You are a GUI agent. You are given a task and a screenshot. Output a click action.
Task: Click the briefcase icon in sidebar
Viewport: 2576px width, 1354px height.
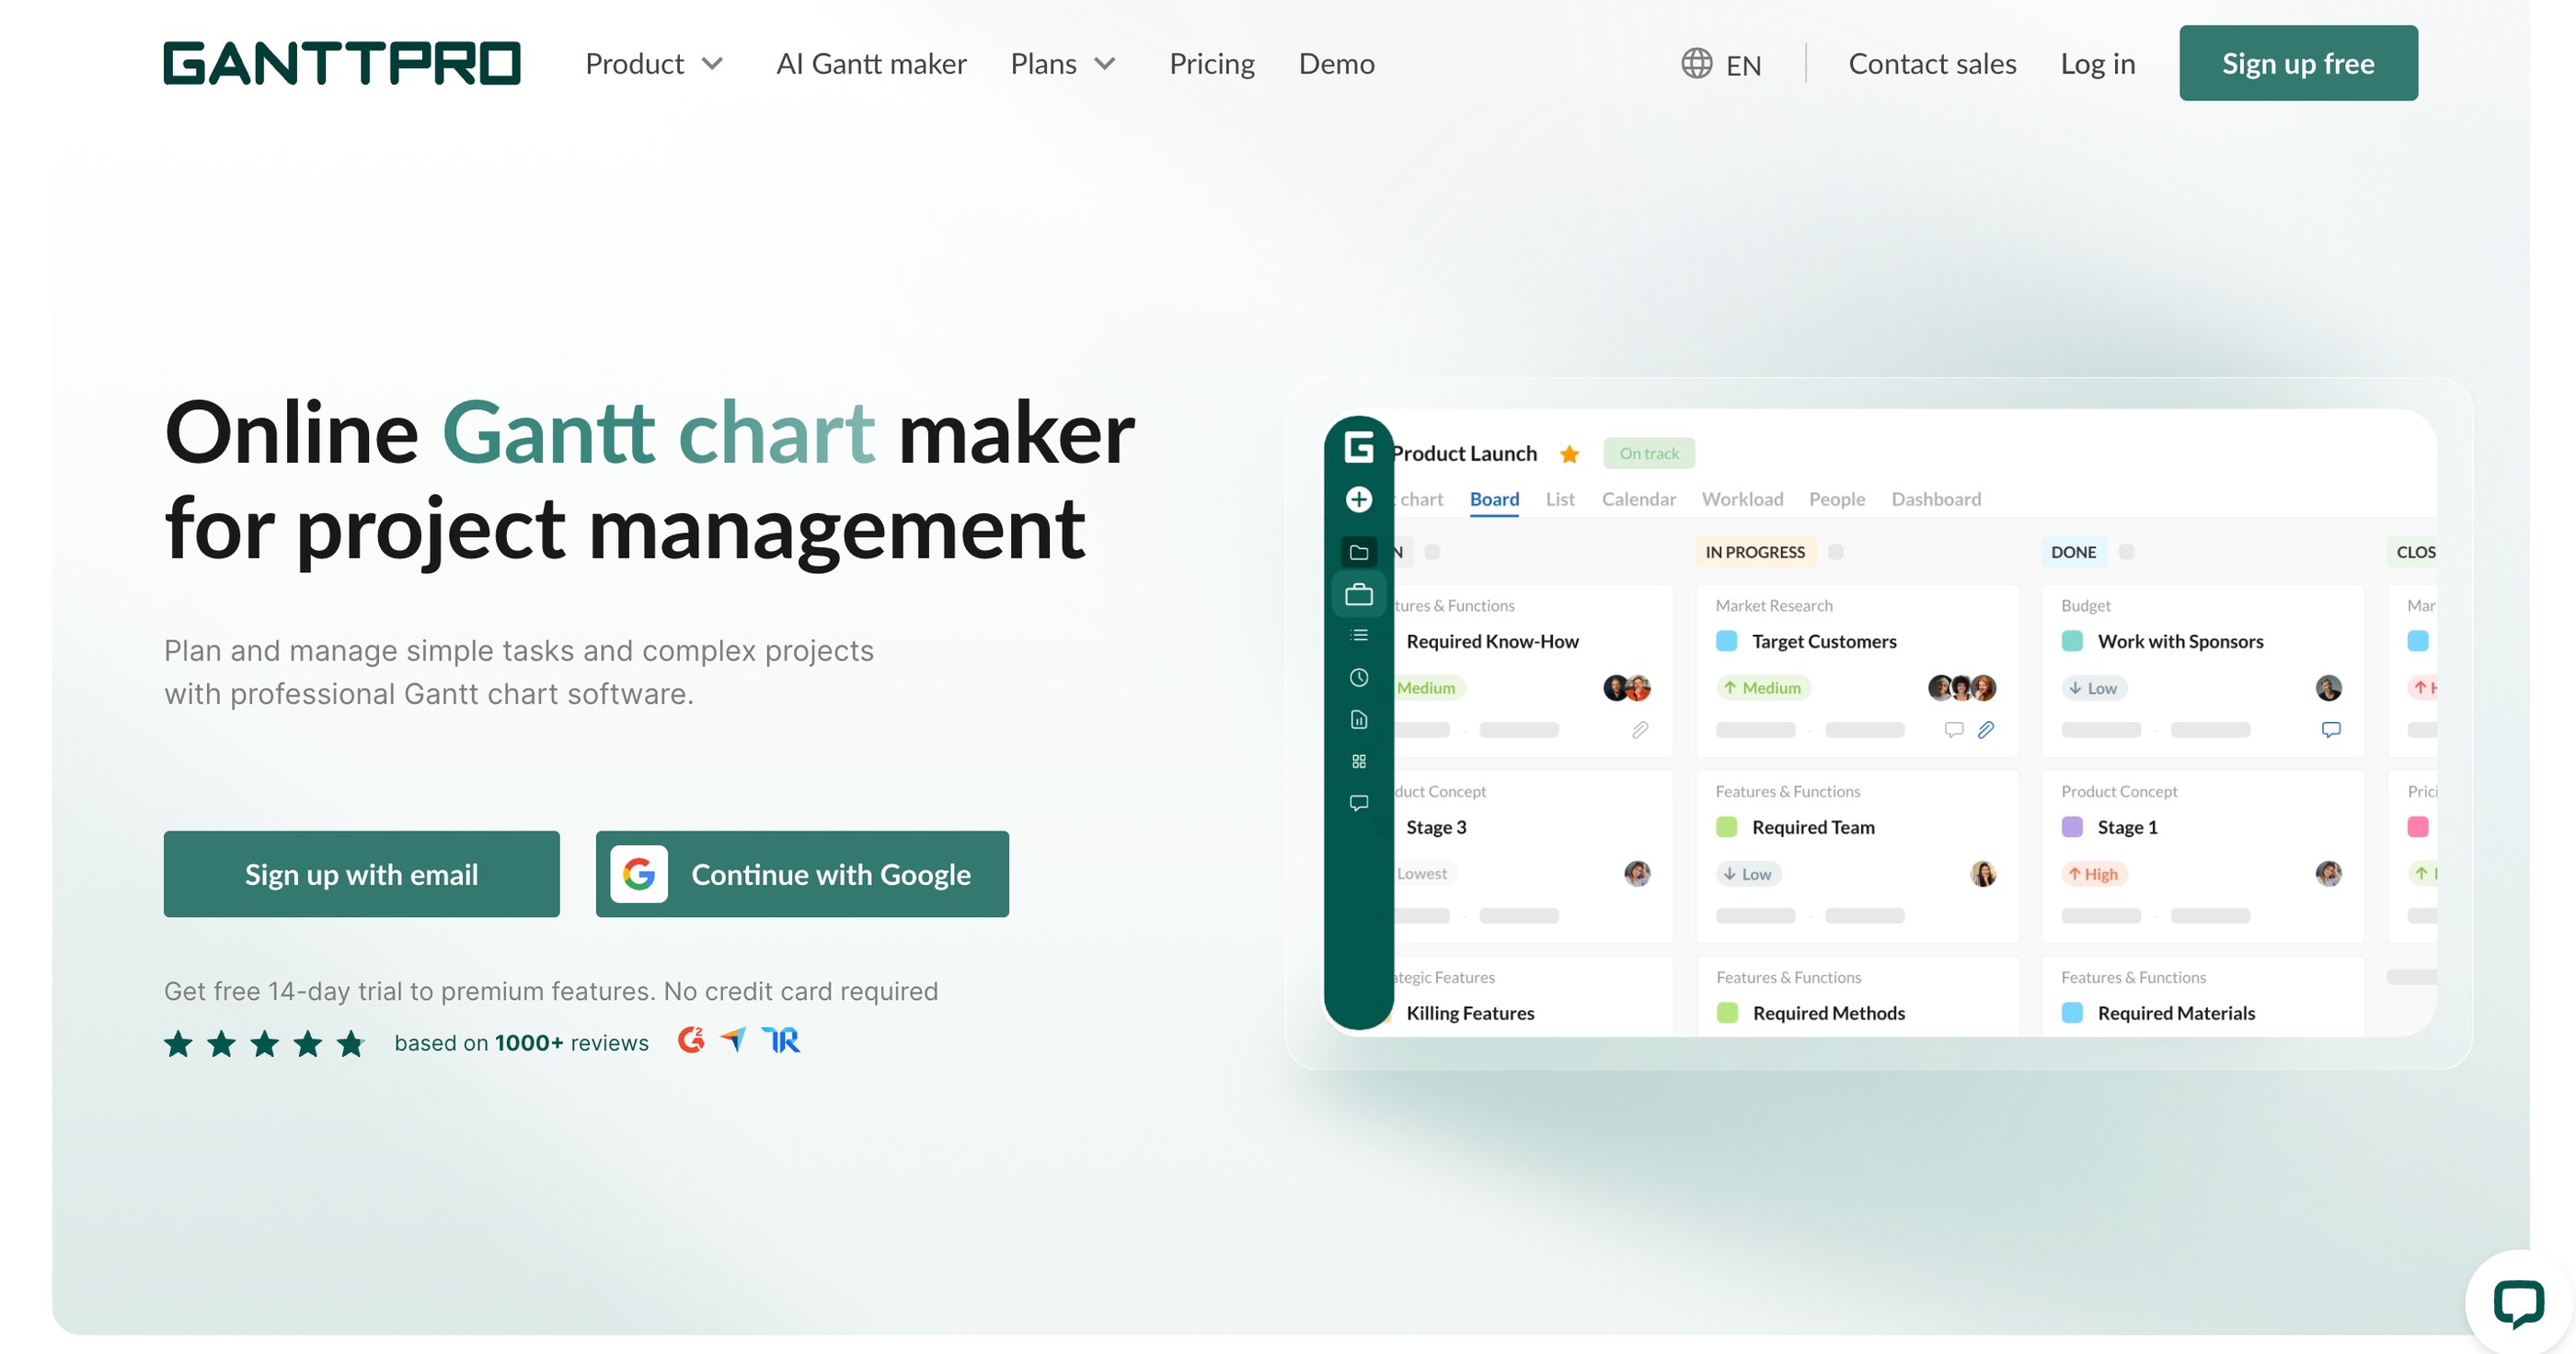coord(1358,595)
